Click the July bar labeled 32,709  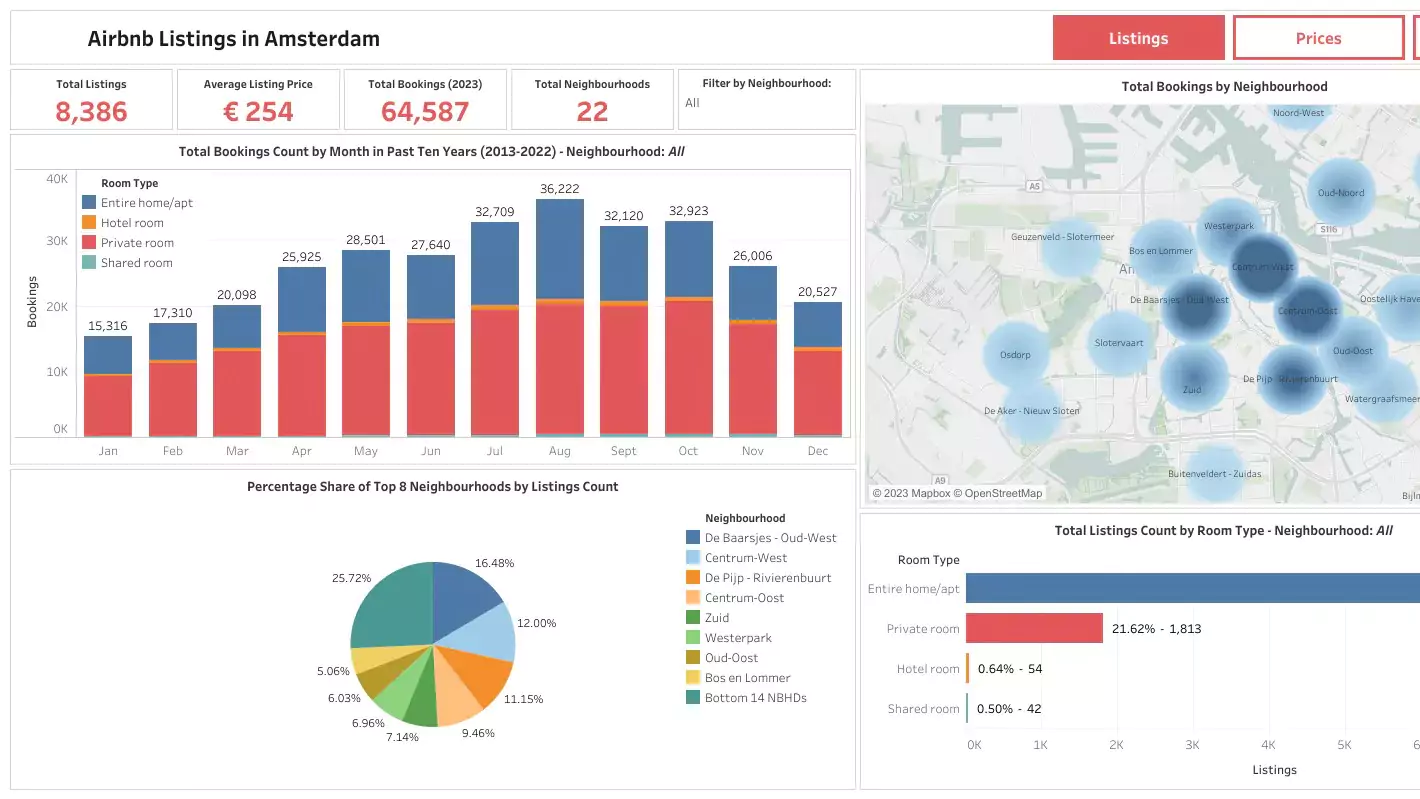pyautogui.click(x=495, y=329)
